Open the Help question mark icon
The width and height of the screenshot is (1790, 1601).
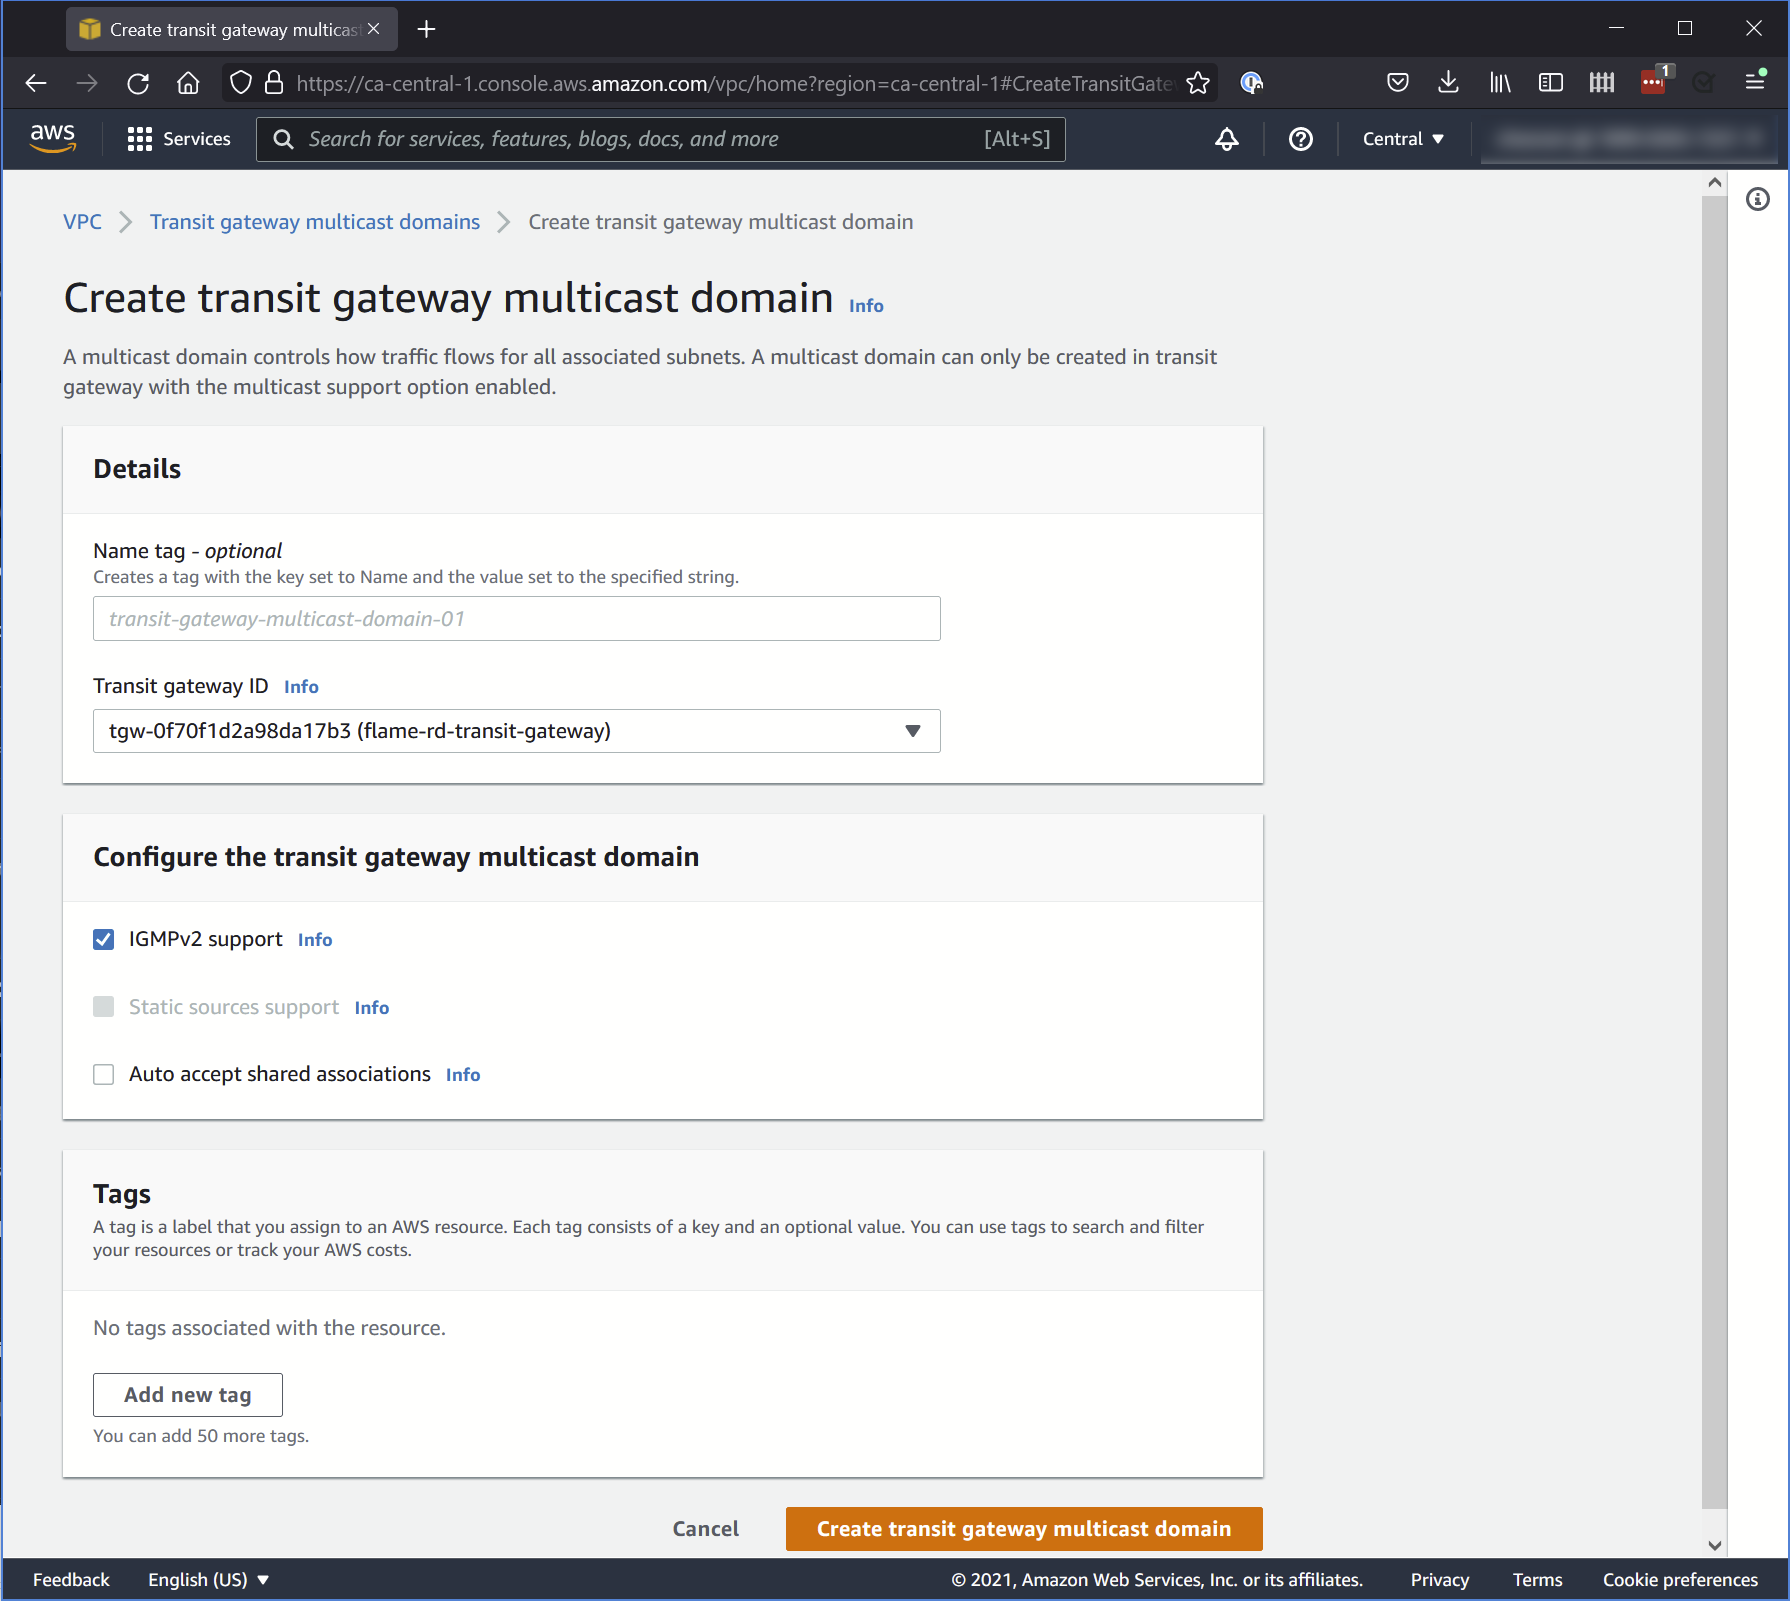coord(1299,139)
